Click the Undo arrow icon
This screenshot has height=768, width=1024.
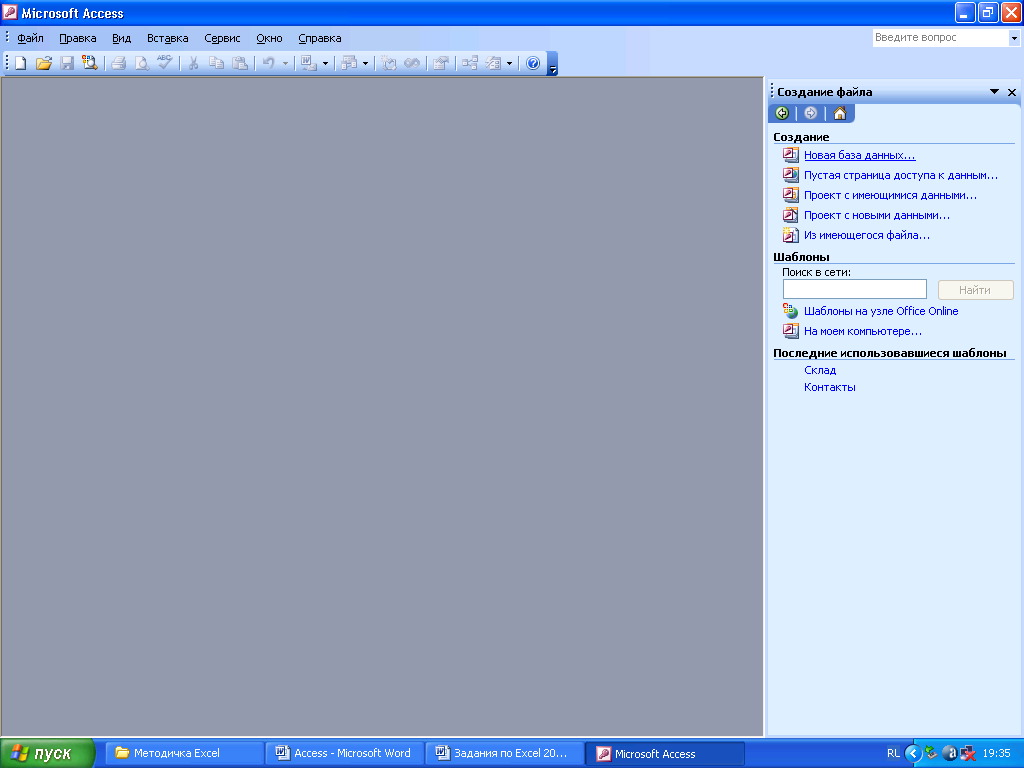click(x=268, y=63)
